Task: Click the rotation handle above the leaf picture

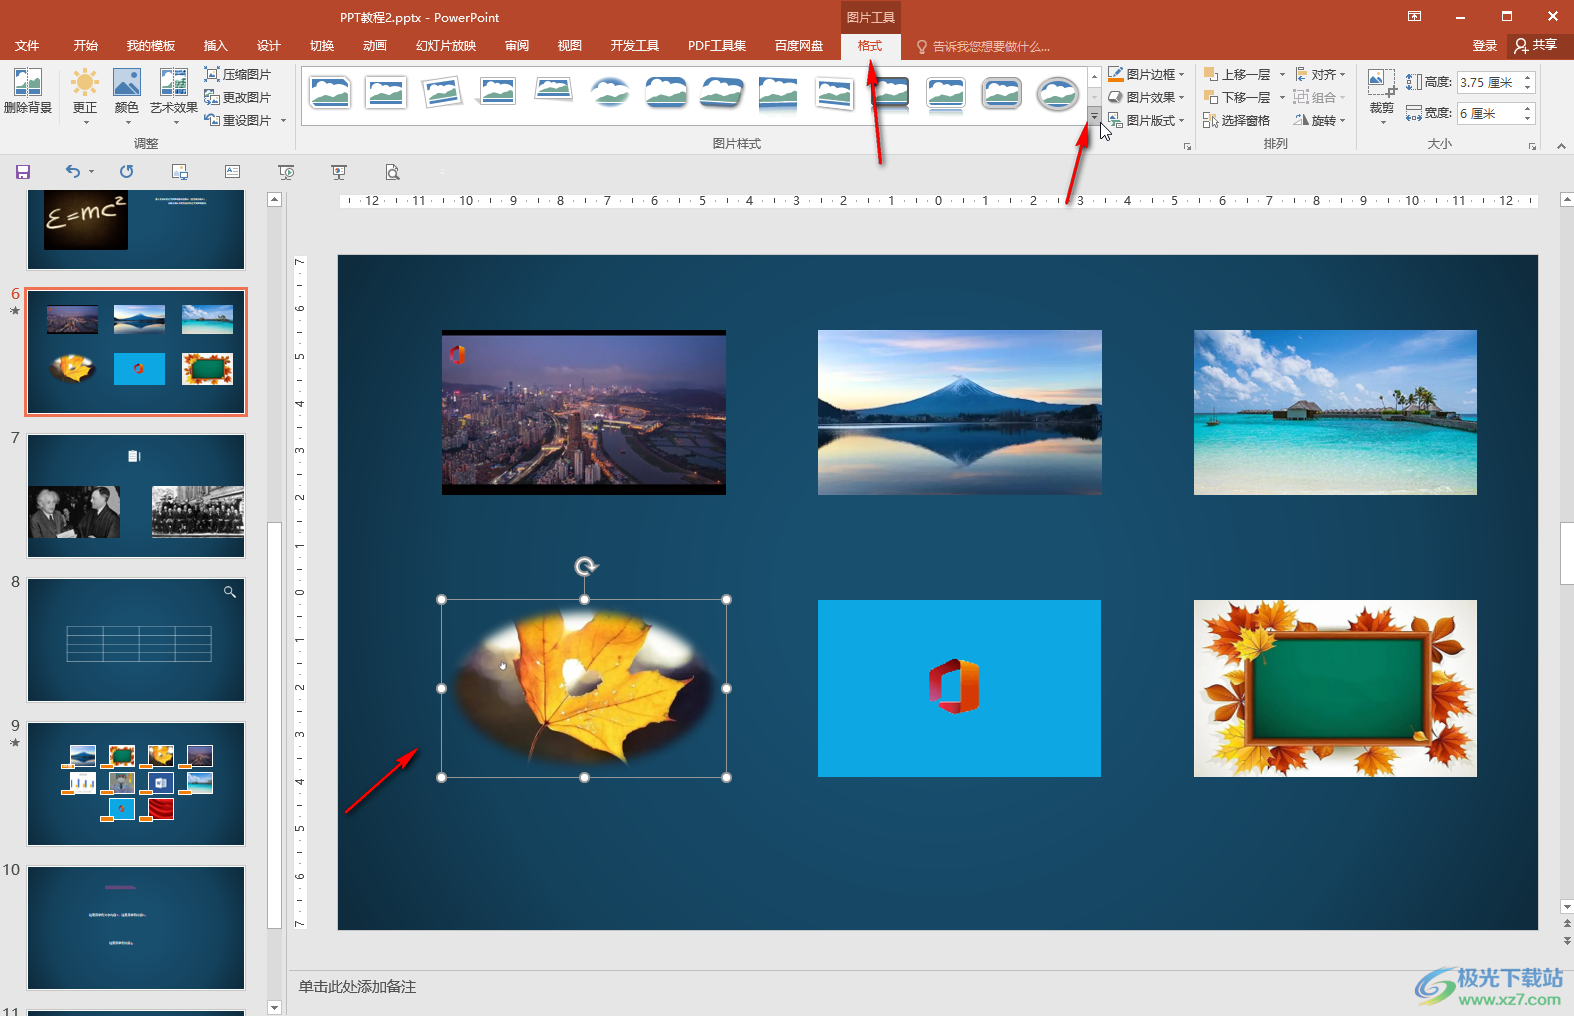Action: point(585,567)
